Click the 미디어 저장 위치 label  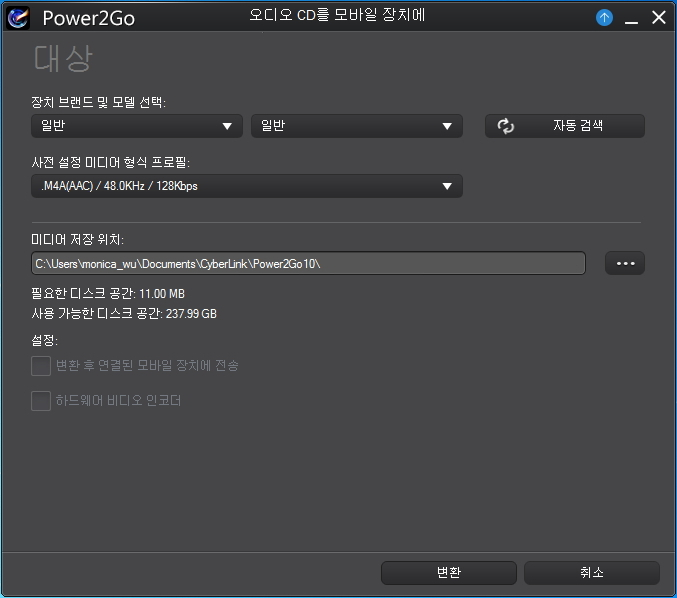tap(77, 239)
